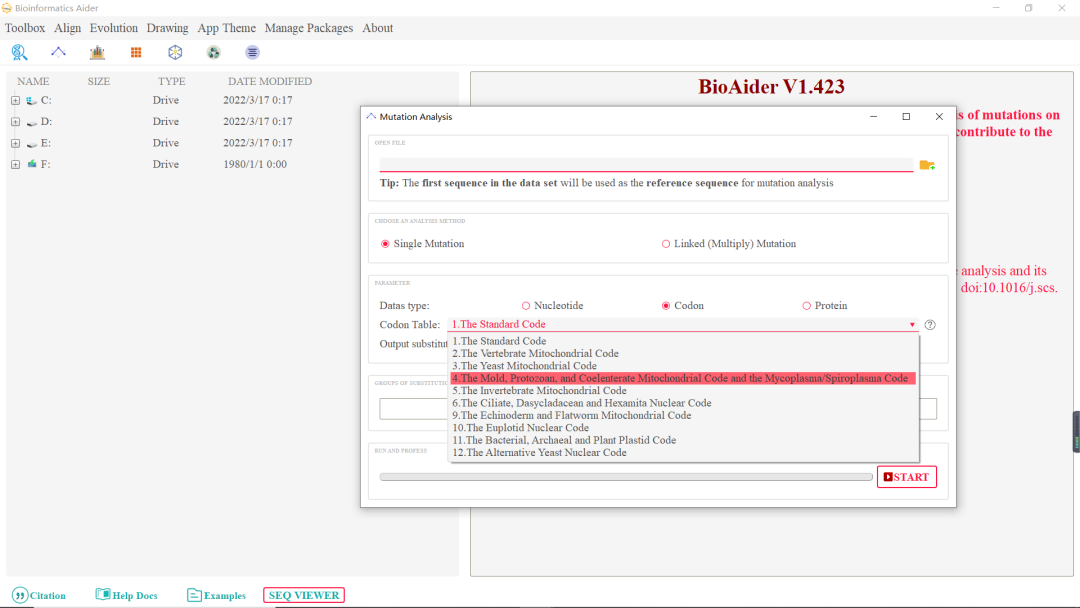Click the purple aligned-lines toolbar icon
This screenshot has width=1080, height=608.
click(x=252, y=52)
